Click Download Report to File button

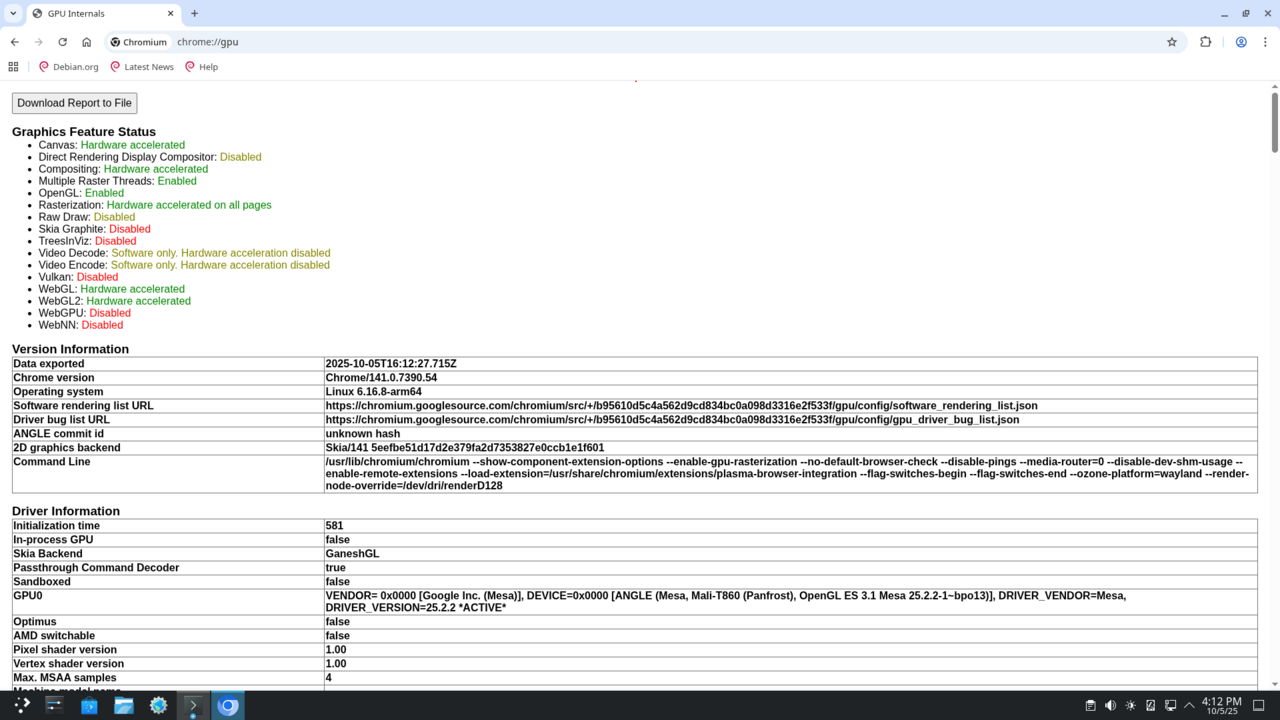74,103
